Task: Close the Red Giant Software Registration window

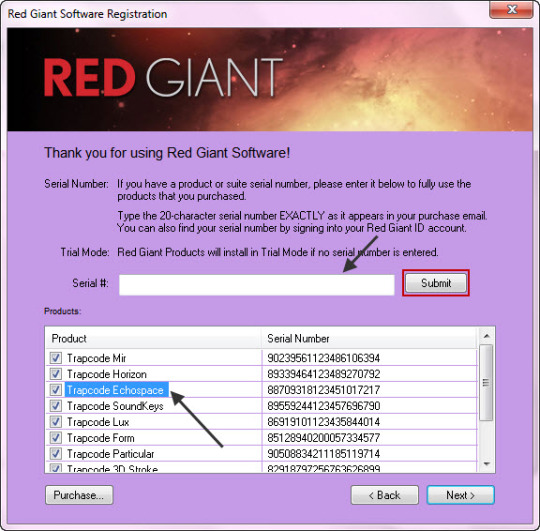Action: (x=511, y=9)
